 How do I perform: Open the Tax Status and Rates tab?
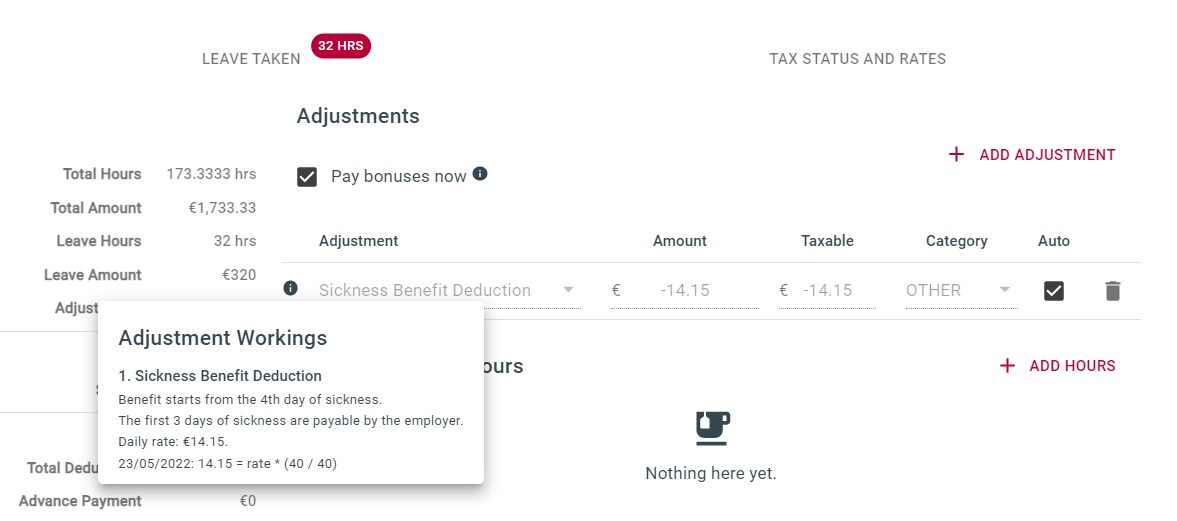[x=857, y=59]
